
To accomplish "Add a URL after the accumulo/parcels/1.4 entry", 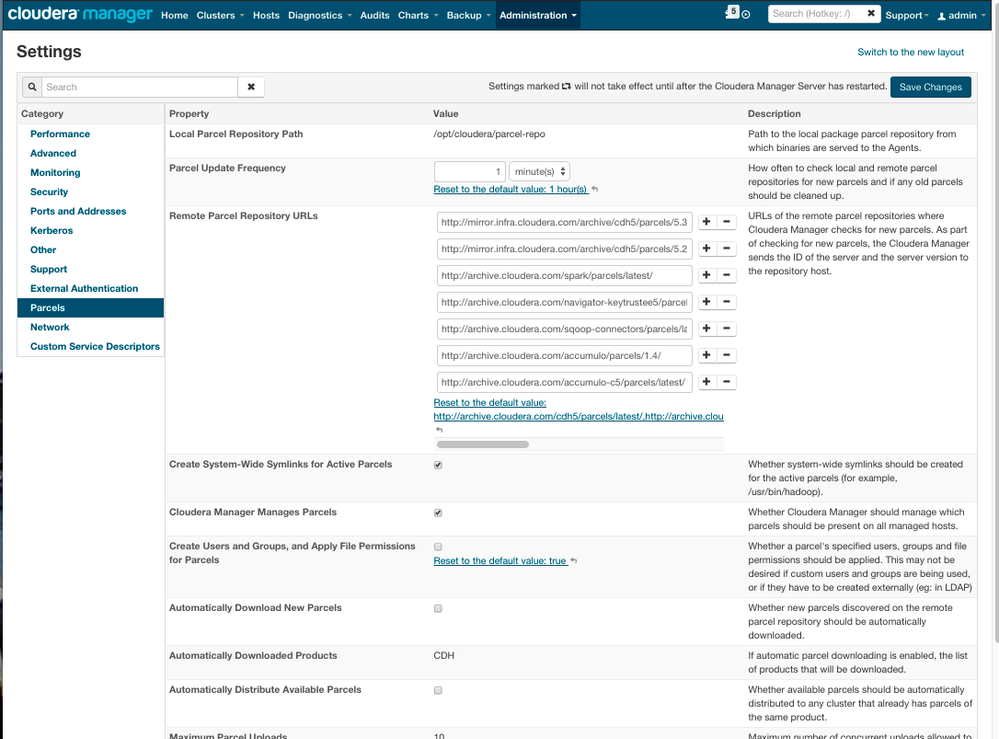I will click(x=706, y=355).
